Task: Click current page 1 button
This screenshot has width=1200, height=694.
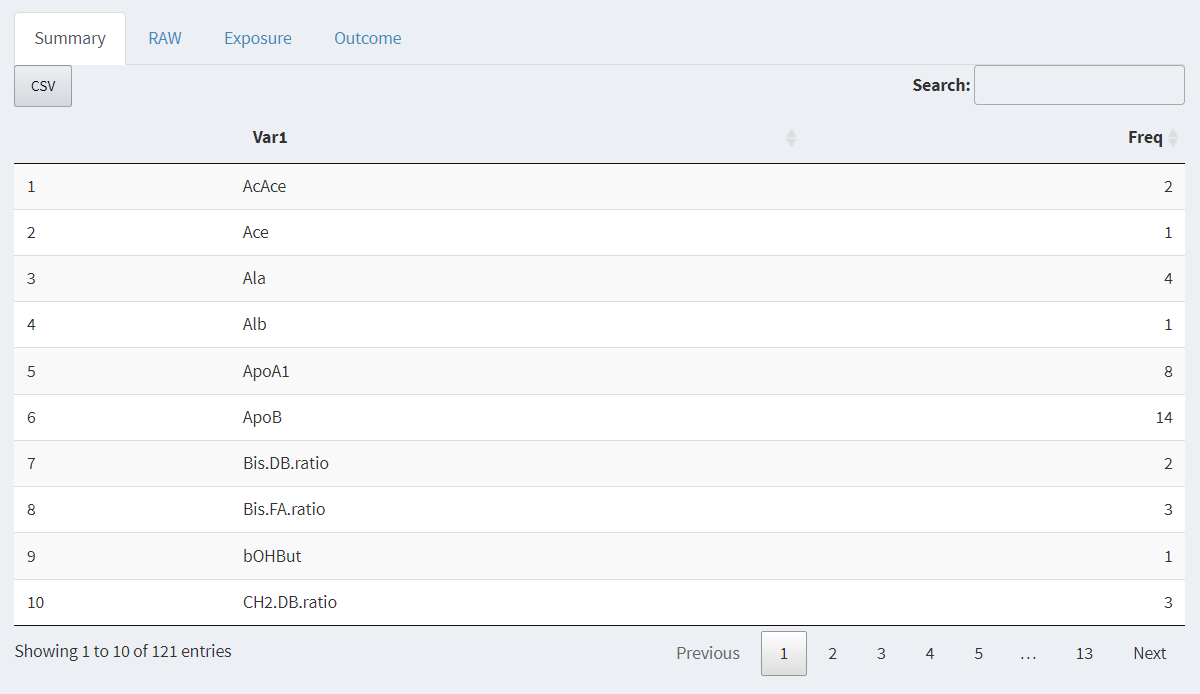Action: [x=784, y=653]
